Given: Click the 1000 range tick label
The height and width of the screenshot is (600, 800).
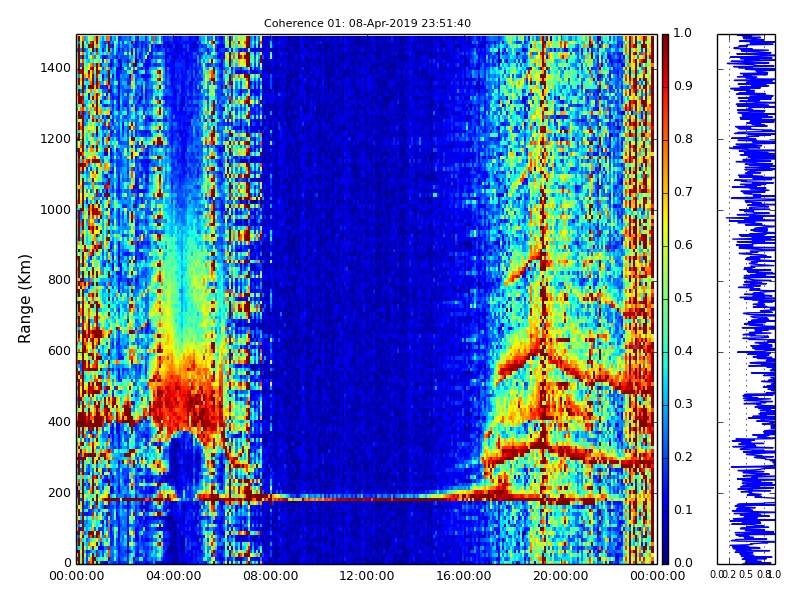Looking at the screenshot, I should (56, 210).
